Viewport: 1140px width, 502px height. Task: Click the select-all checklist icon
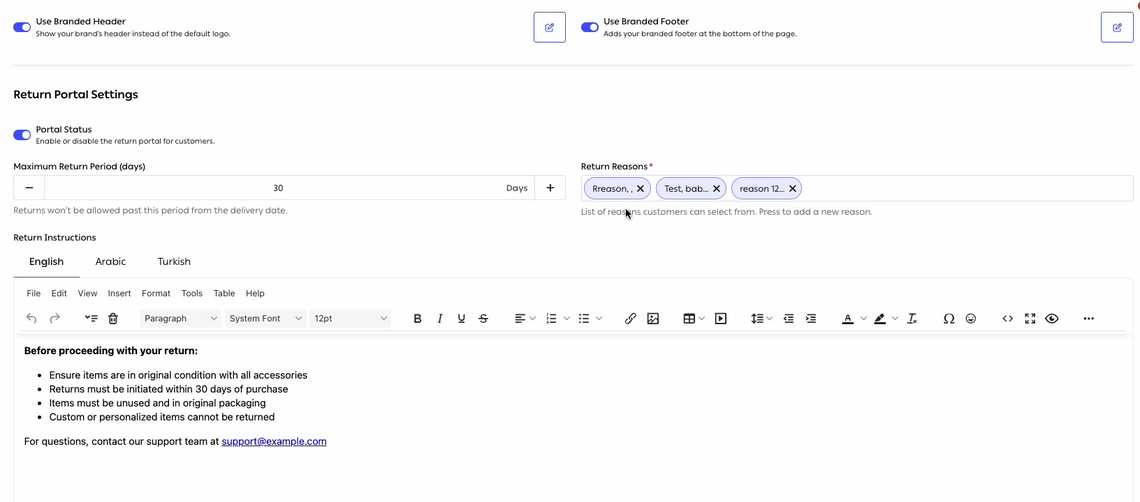click(x=91, y=319)
